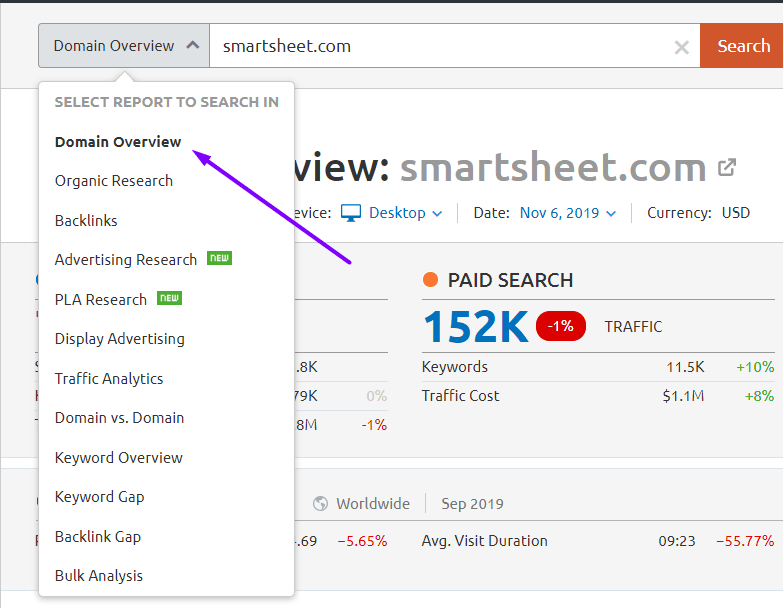Click the Currency: USD label

tap(698, 213)
